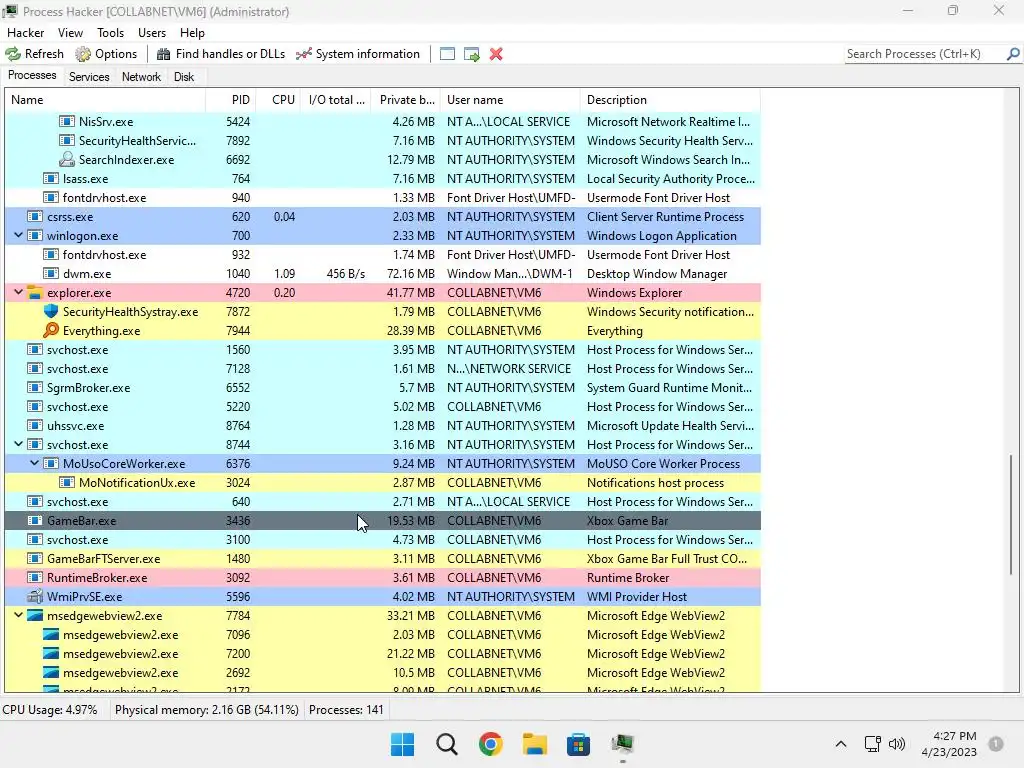
Task: Click the explorer.exe folder icon
Action: point(35,293)
